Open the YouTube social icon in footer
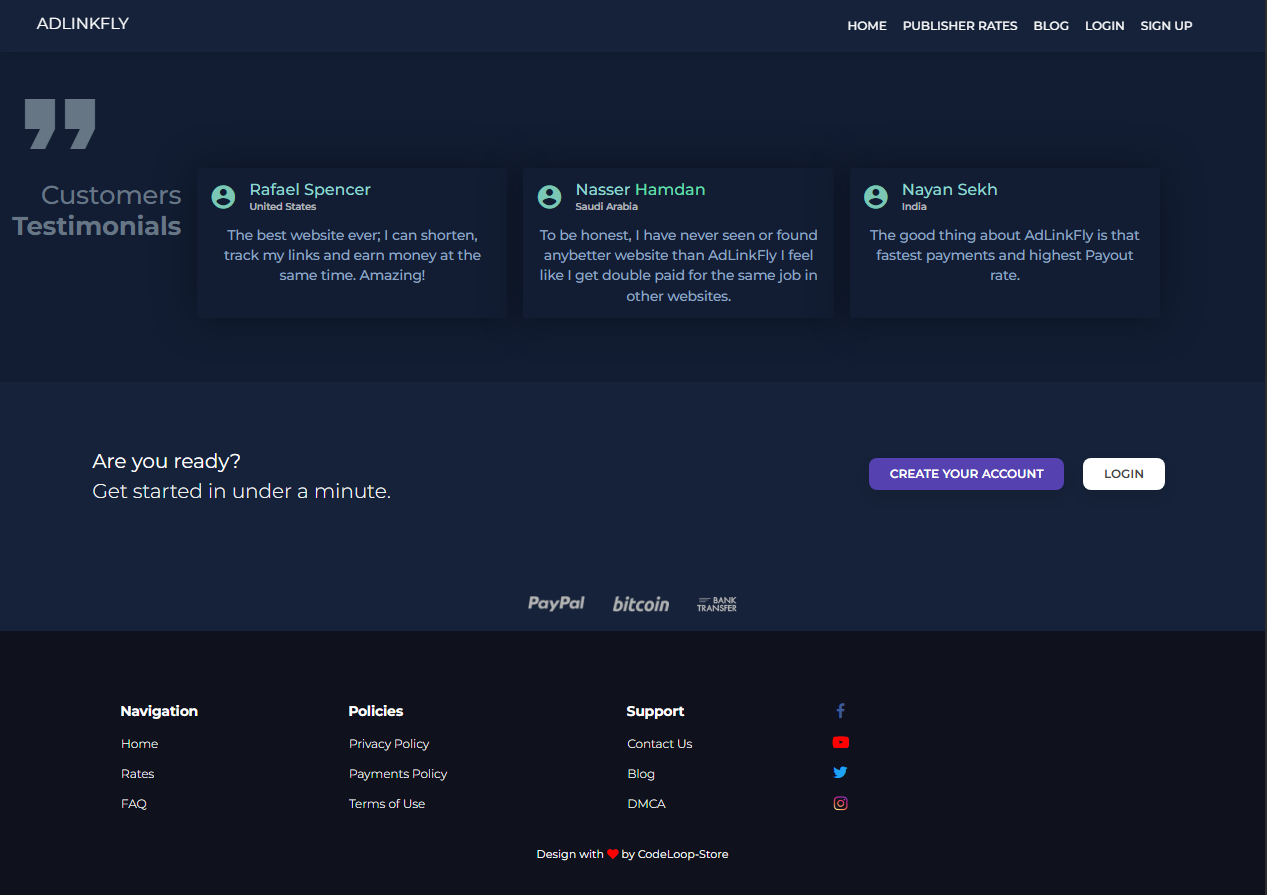The width and height of the screenshot is (1267, 895). (840, 742)
